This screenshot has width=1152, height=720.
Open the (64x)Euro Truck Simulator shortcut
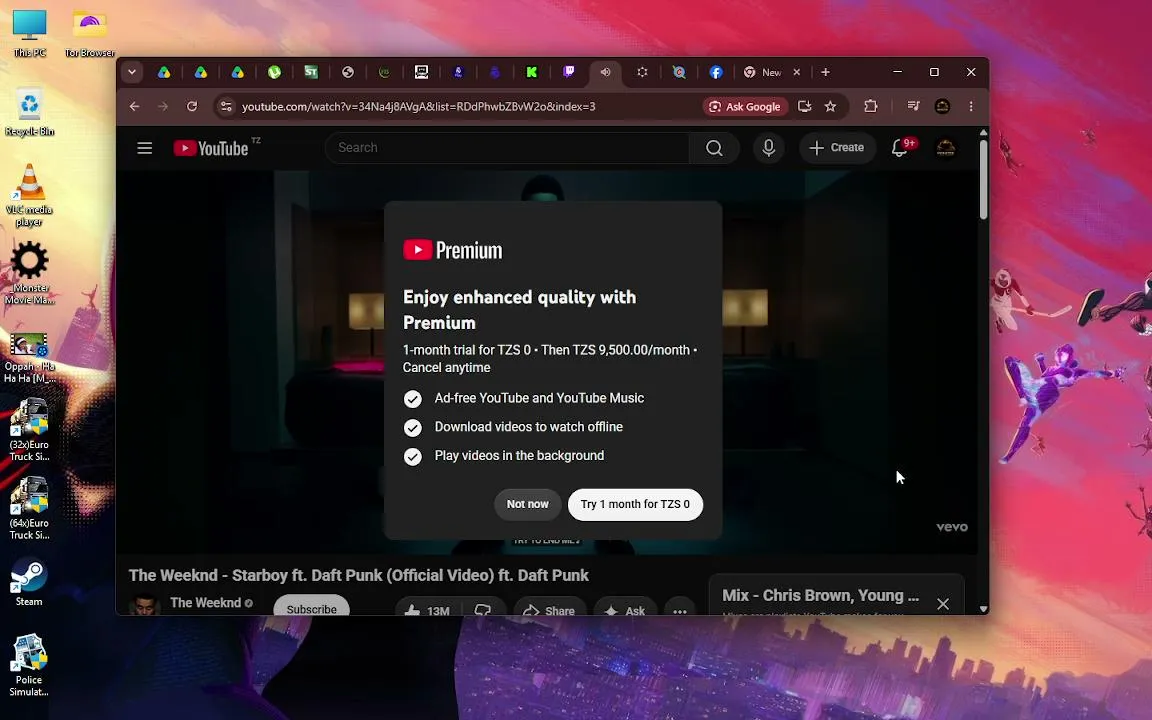pyautogui.click(x=29, y=508)
